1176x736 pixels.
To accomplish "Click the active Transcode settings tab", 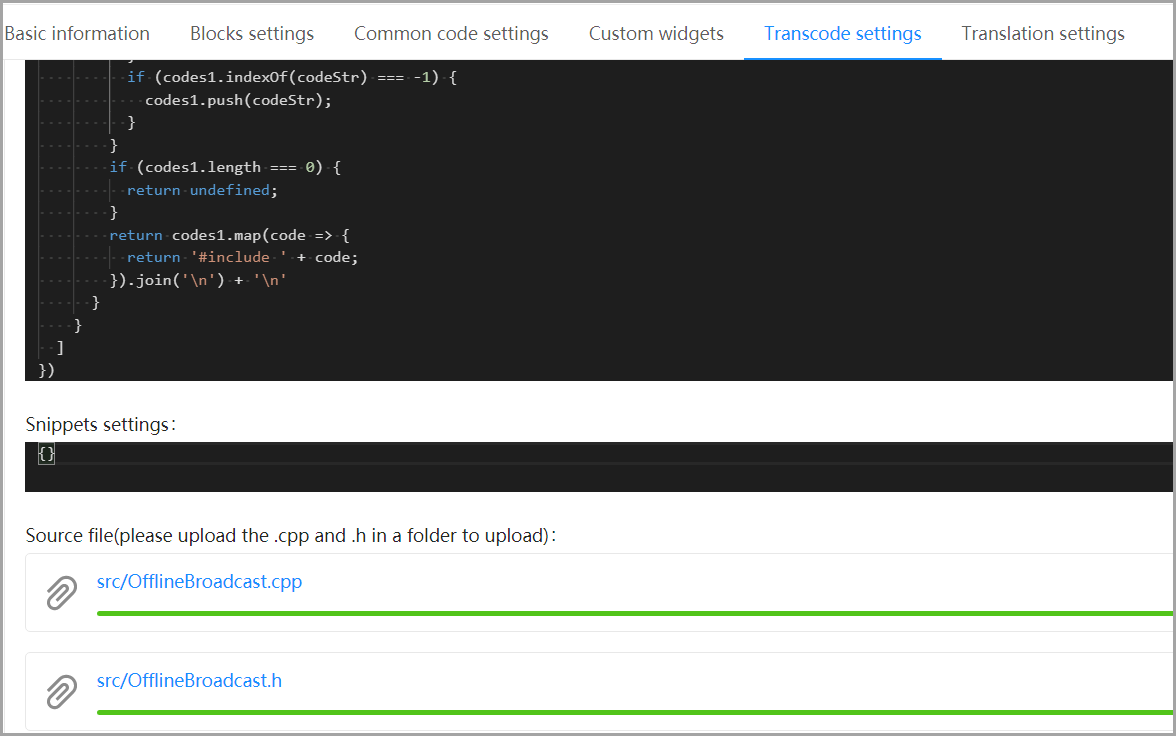I will (842, 34).
